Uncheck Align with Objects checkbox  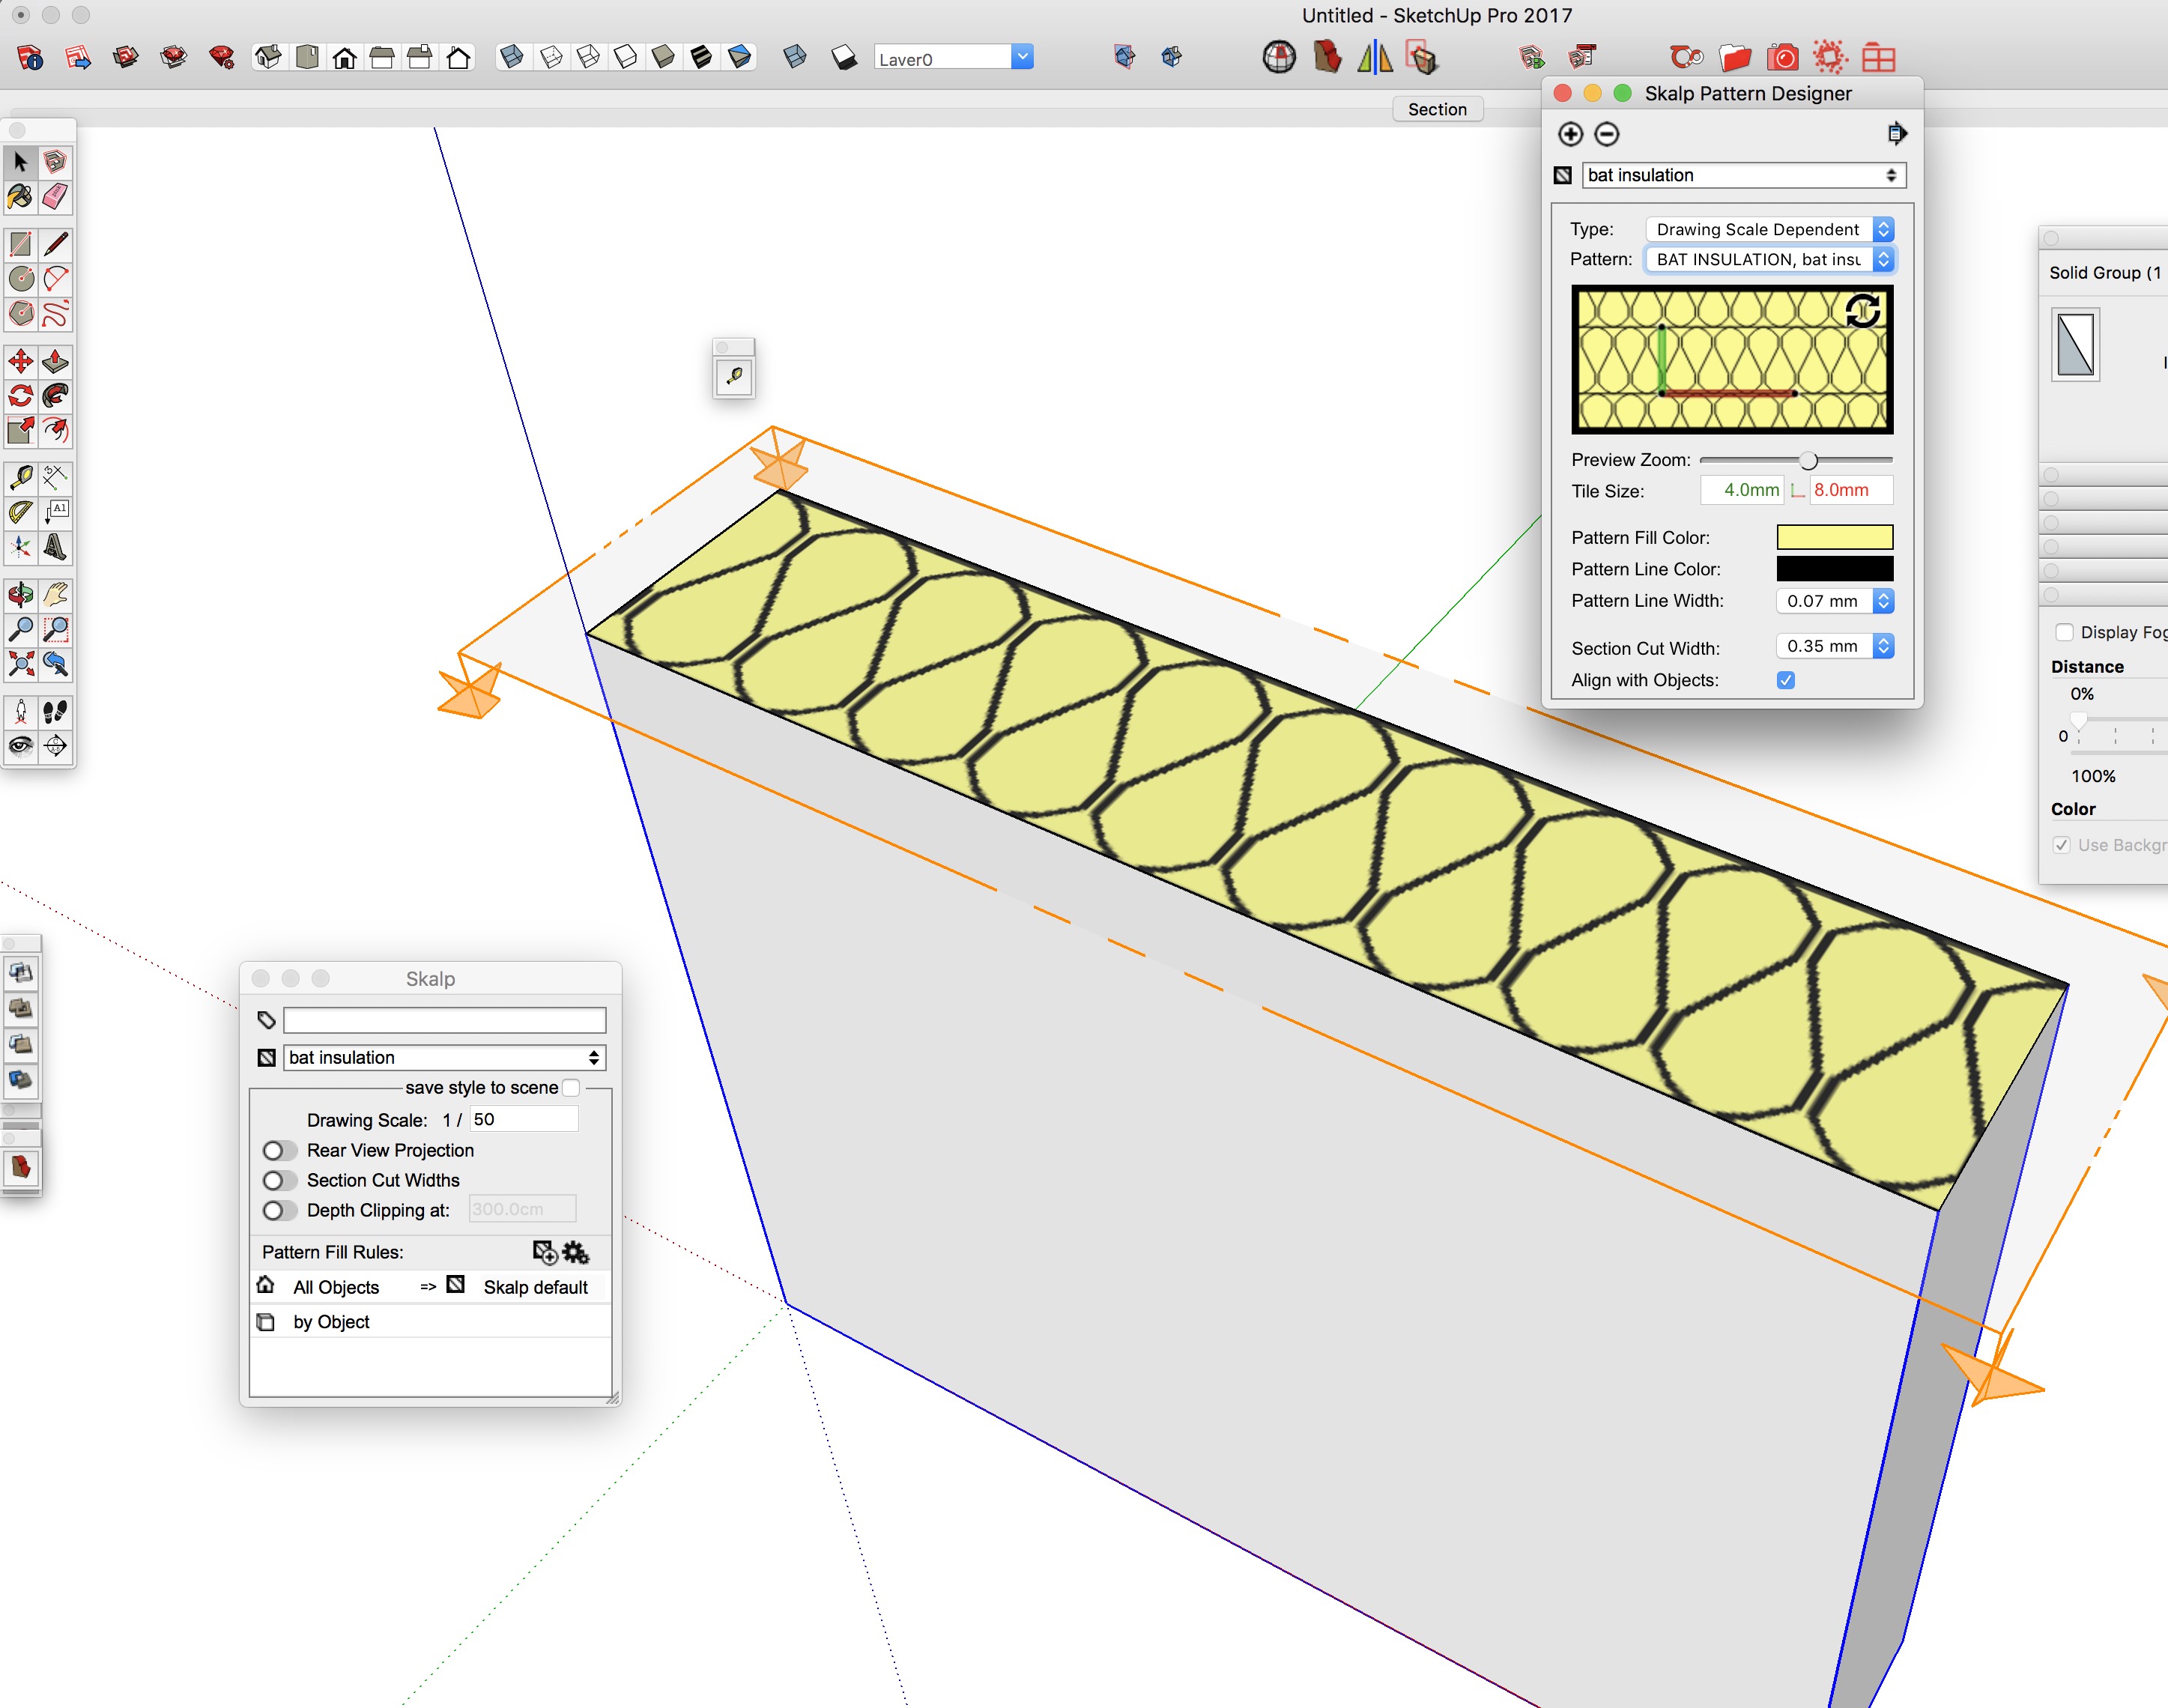click(1785, 680)
